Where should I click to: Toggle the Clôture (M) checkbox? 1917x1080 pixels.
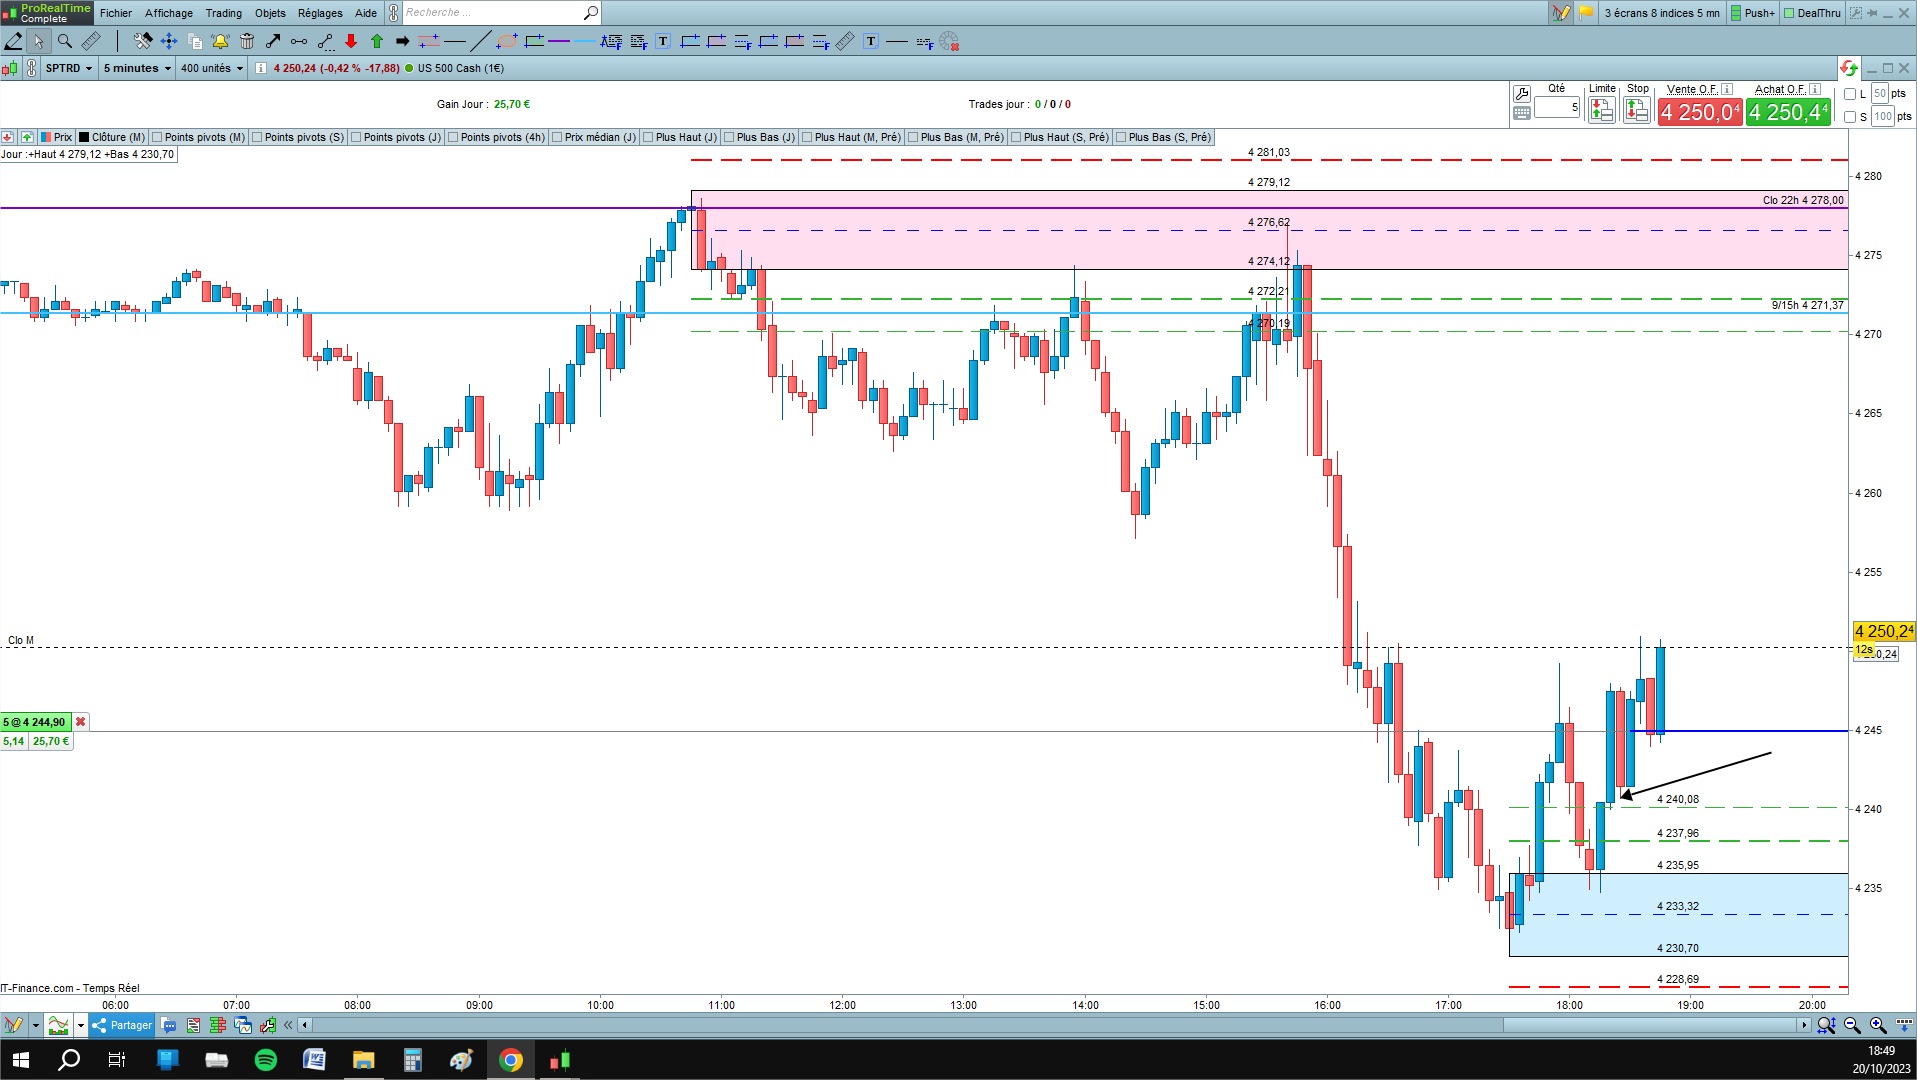[85, 137]
